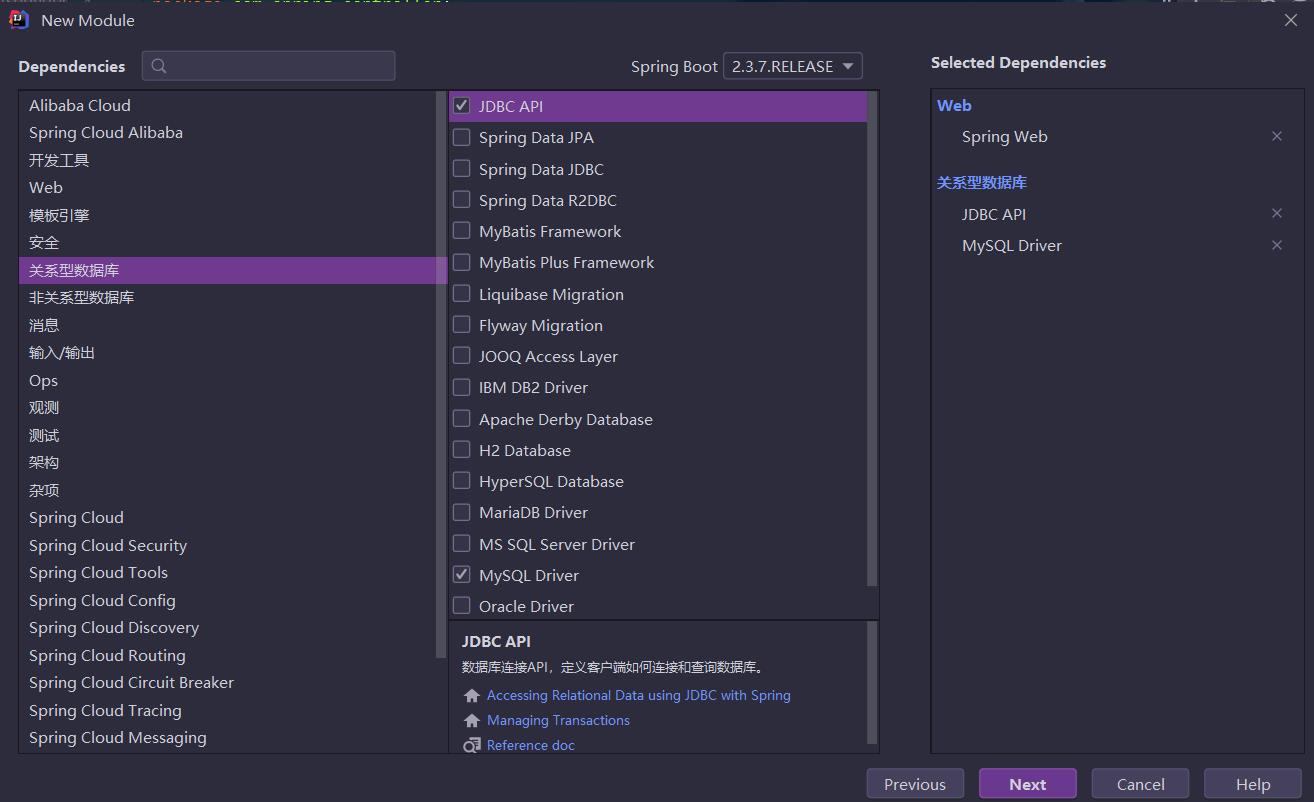Click home icon beside Accessing Relational Data

point(472,695)
